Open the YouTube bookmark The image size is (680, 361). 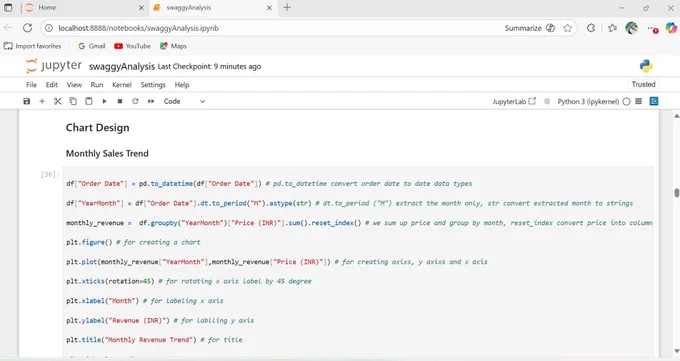point(132,46)
